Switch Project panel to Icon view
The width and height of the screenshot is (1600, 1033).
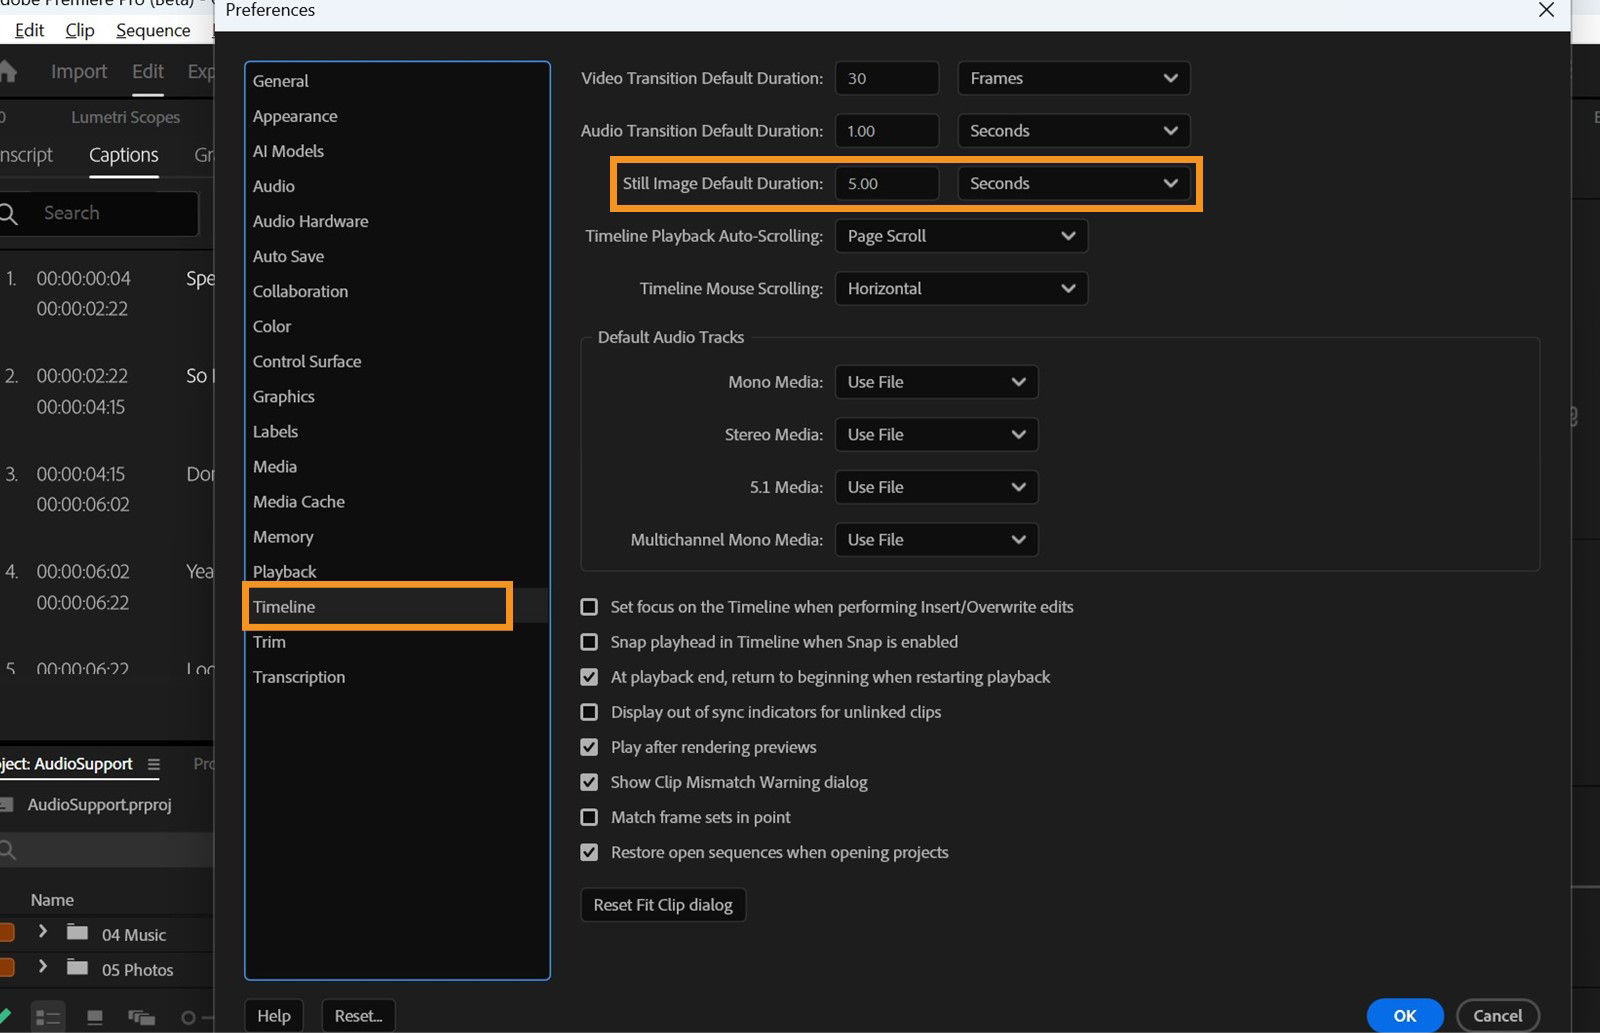pyautogui.click(x=94, y=1016)
